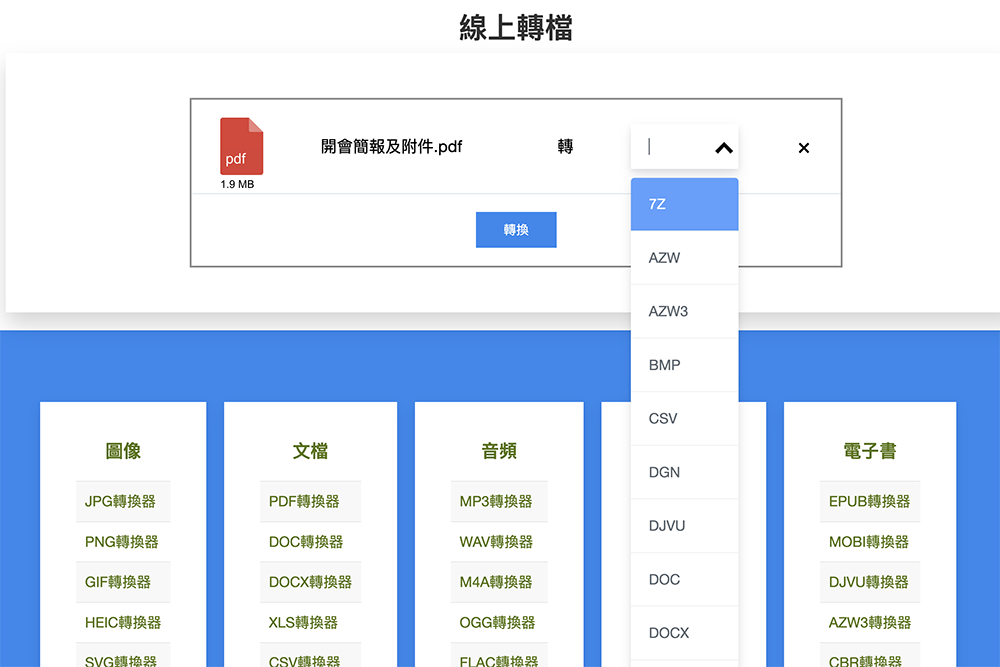Open the JPG轉換器 link
The width and height of the screenshot is (1000, 667).
coord(122,501)
